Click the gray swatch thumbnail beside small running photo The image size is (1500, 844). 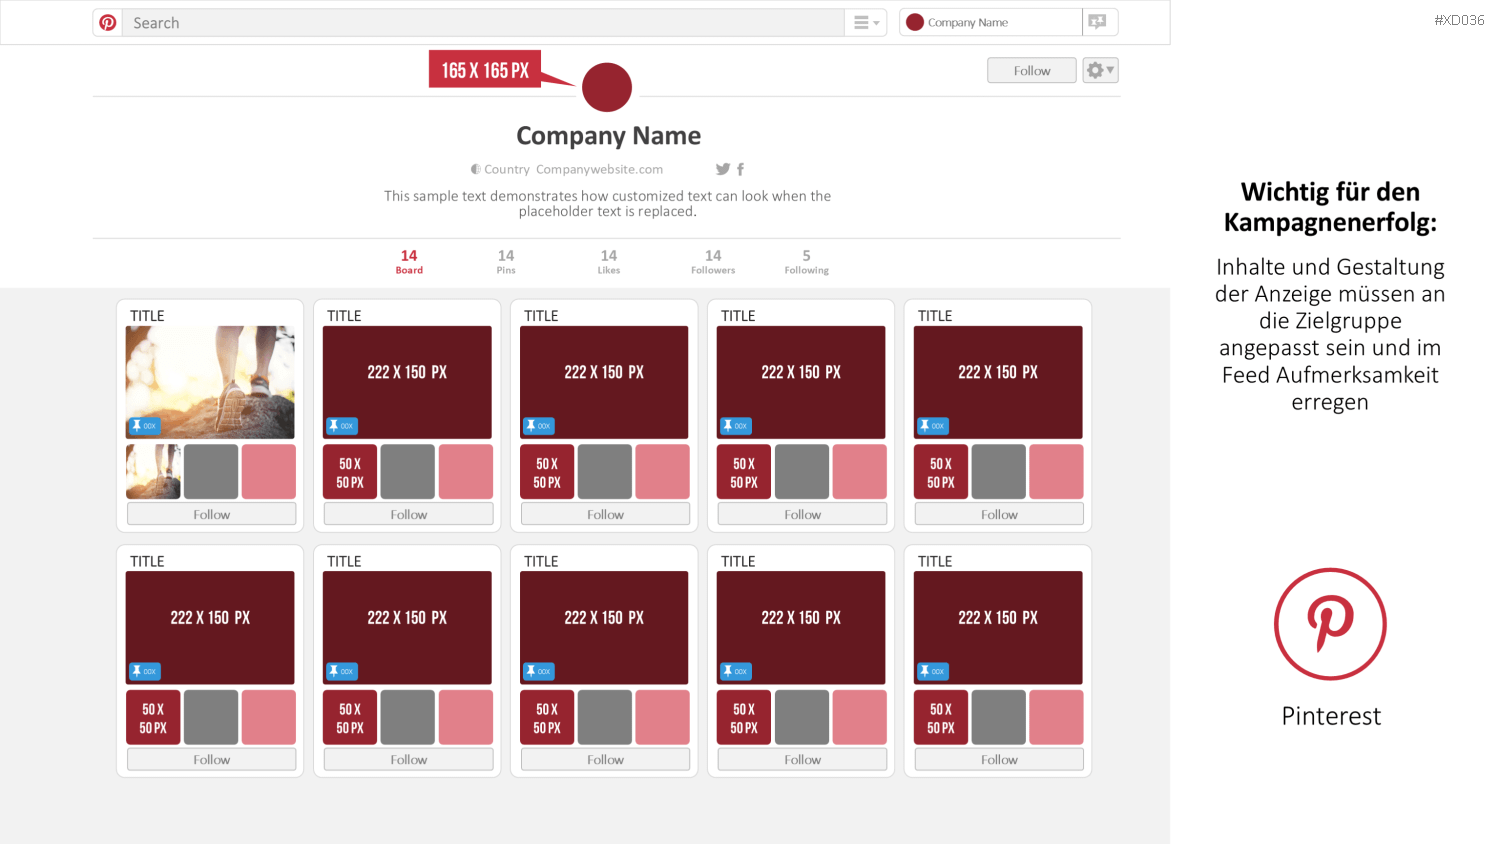pos(211,471)
